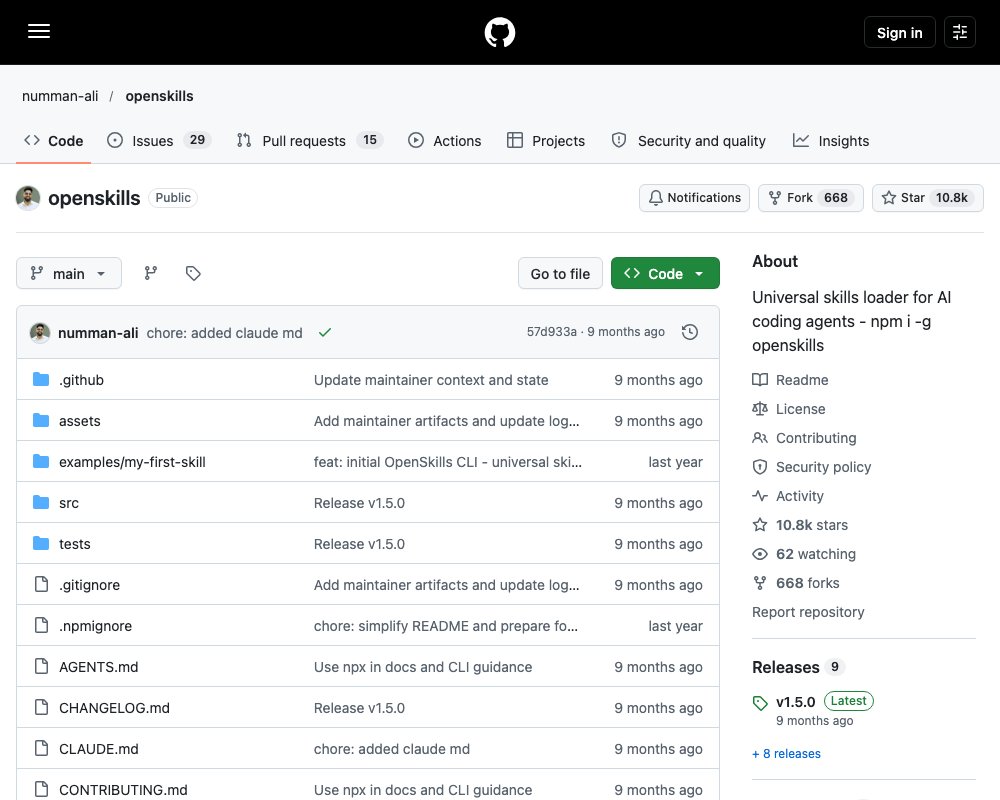This screenshot has width=1000, height=800.
Task: Click the src folder icon
Action: click(41, 503)
